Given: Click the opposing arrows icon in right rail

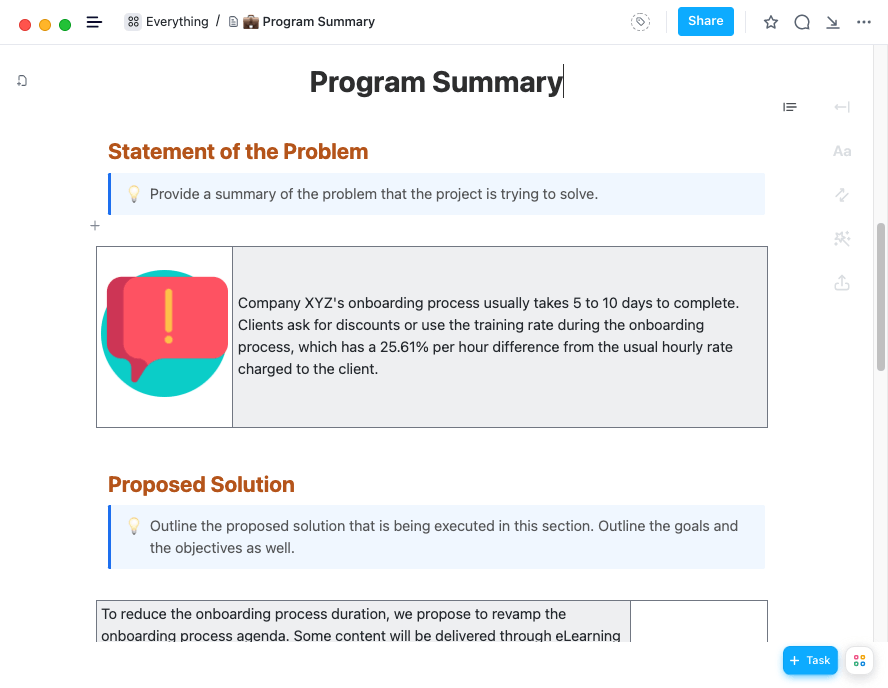Looking at the screenshot, I should click(842, 195).
